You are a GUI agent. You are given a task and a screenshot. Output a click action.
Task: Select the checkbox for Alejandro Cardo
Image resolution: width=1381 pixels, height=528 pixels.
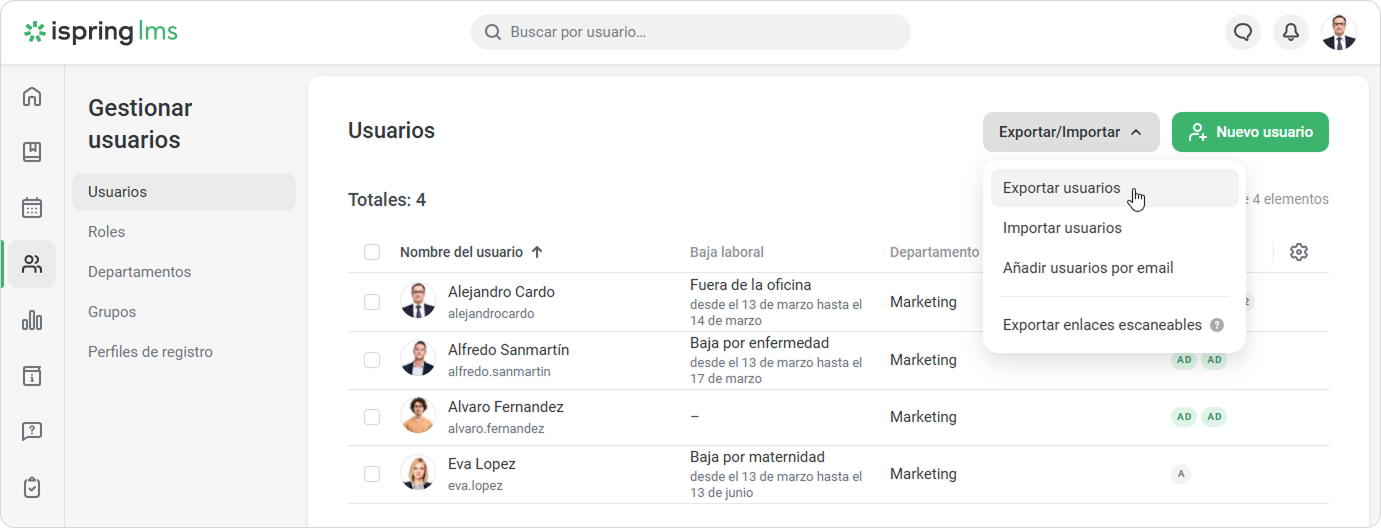pyautogui.click(x=372, y=302)
